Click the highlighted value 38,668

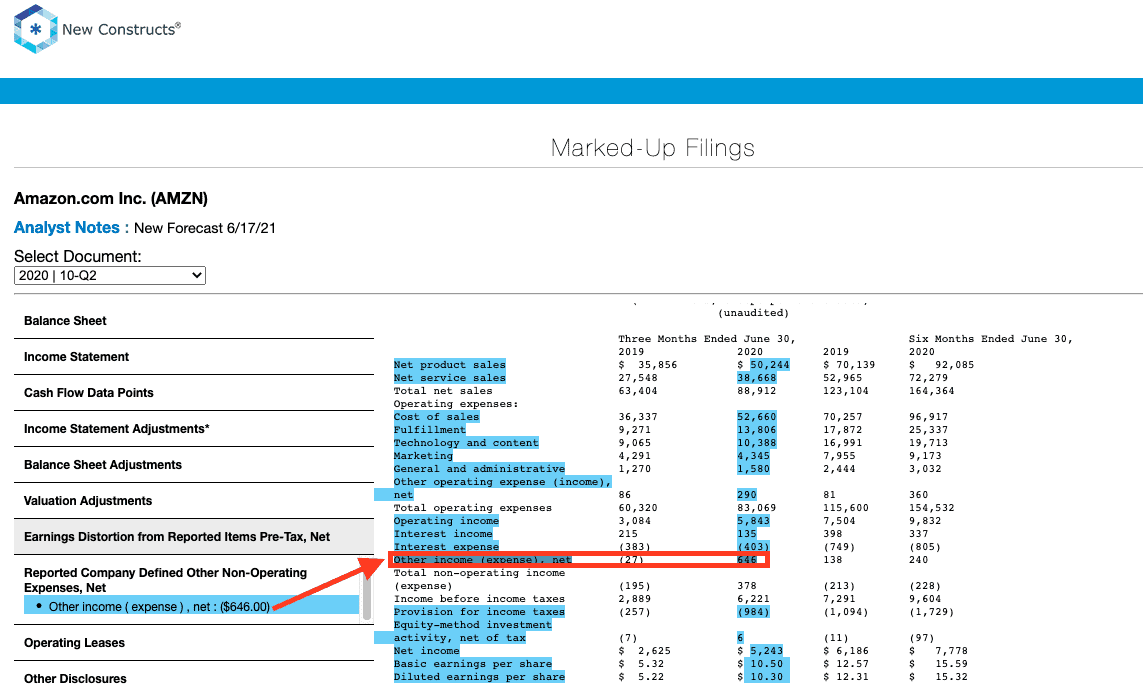pyautogui.click(x=757, y=378)
